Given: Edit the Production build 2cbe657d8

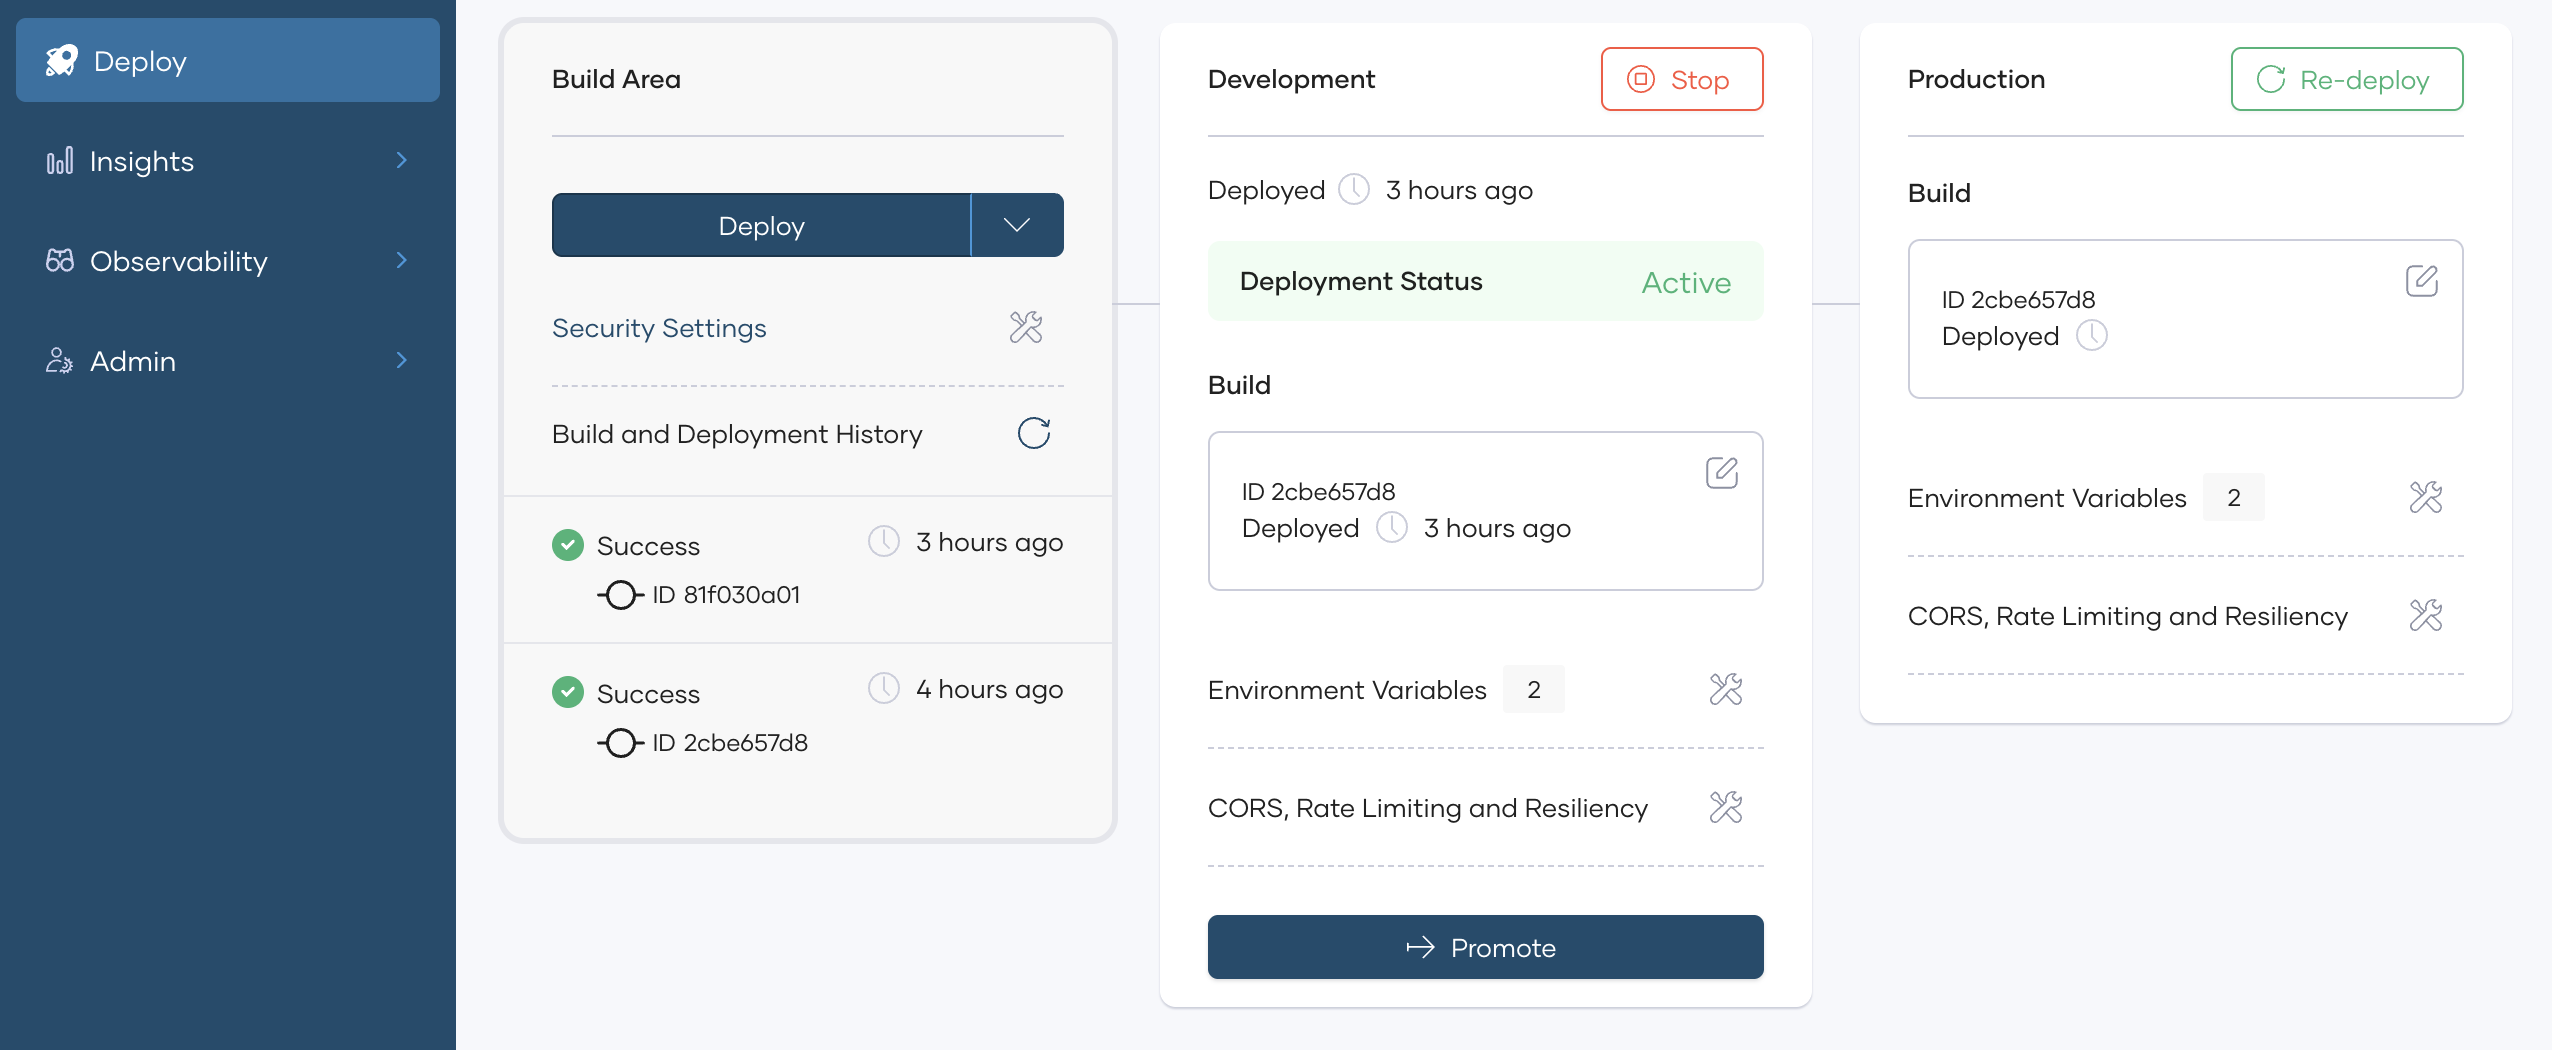Looking at the screenshot, I should tap(2422, 280).
